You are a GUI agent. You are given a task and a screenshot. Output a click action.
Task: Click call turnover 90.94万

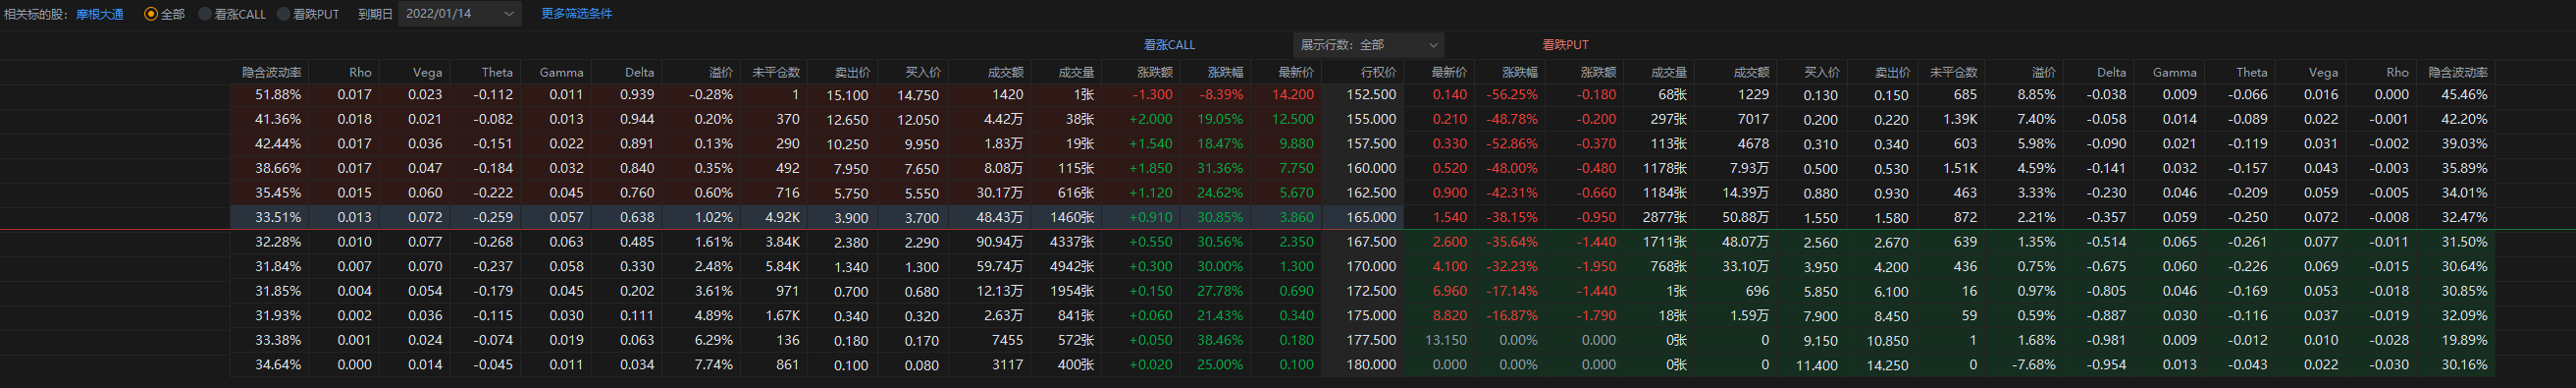(x=1000, y=242)
